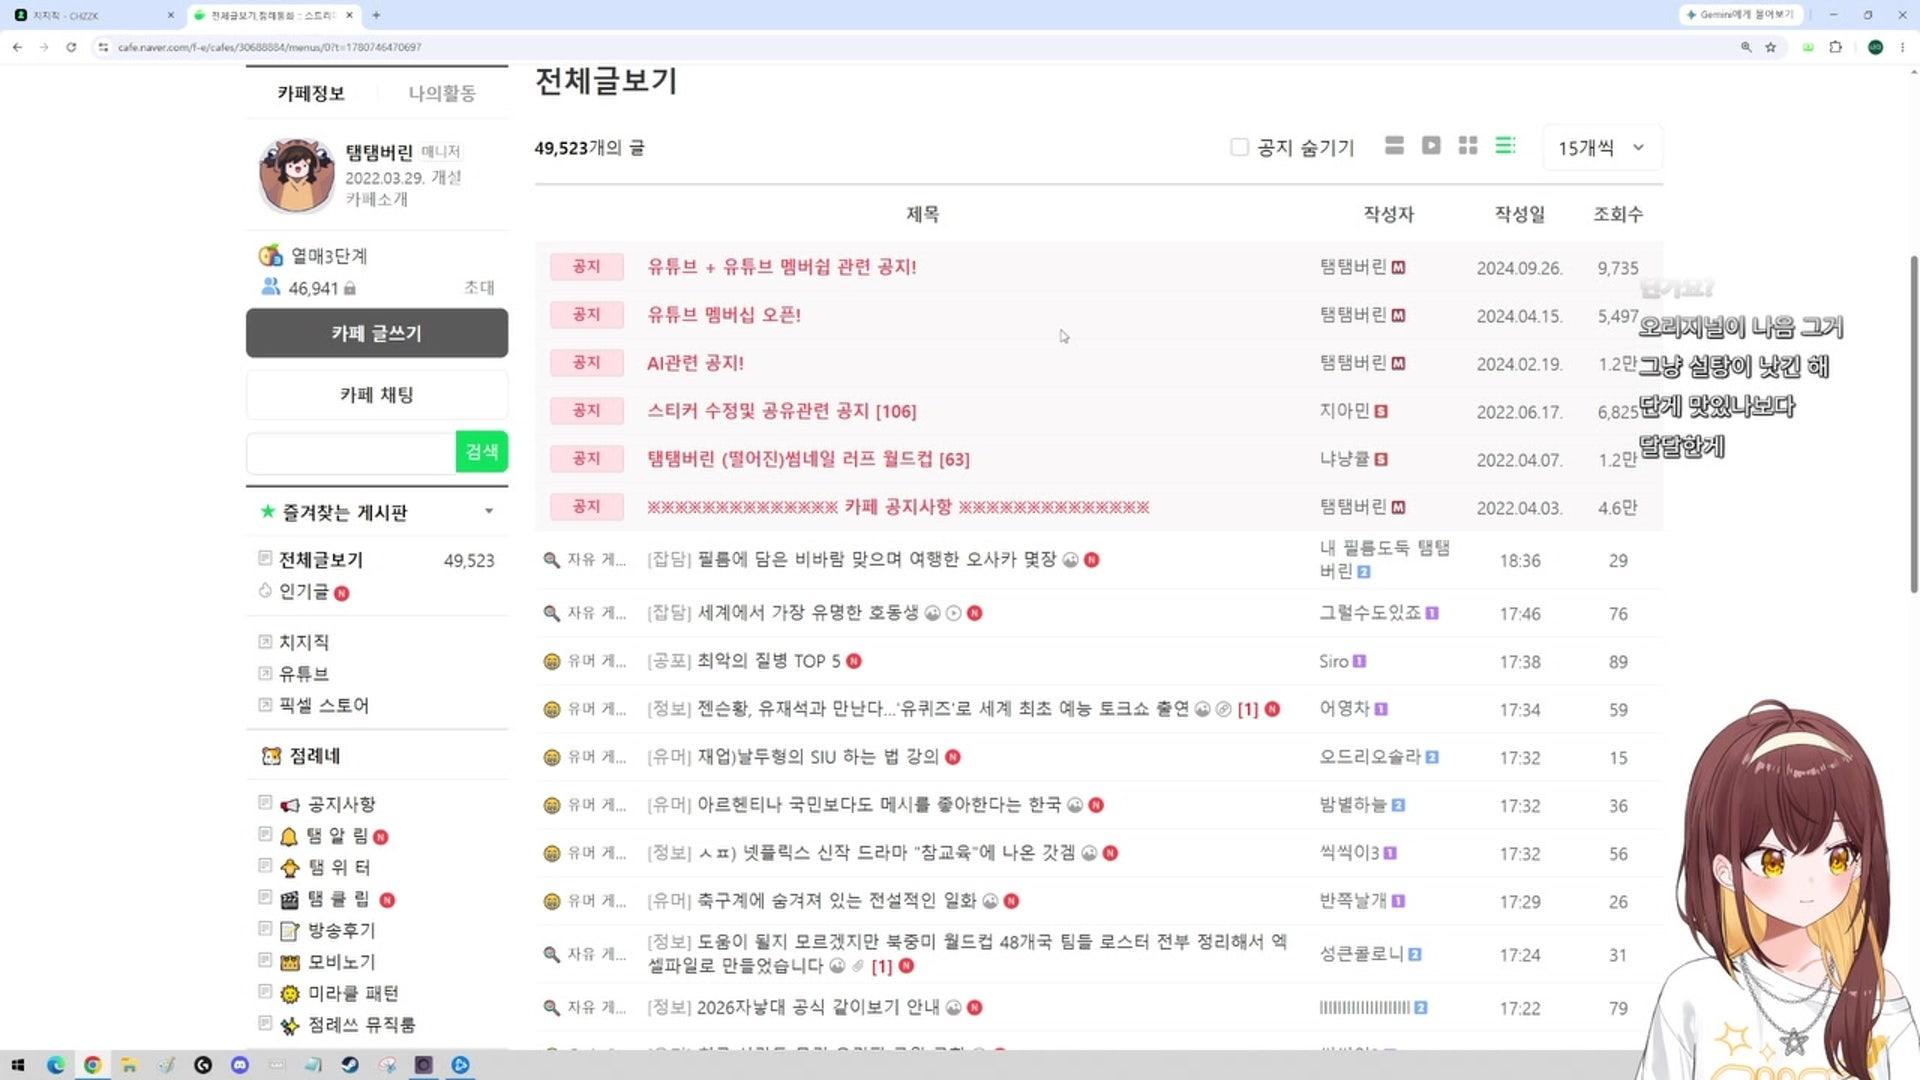Close the 전체글보기 browser tab
The image size is (1920, 1080).
click(349, 15)
